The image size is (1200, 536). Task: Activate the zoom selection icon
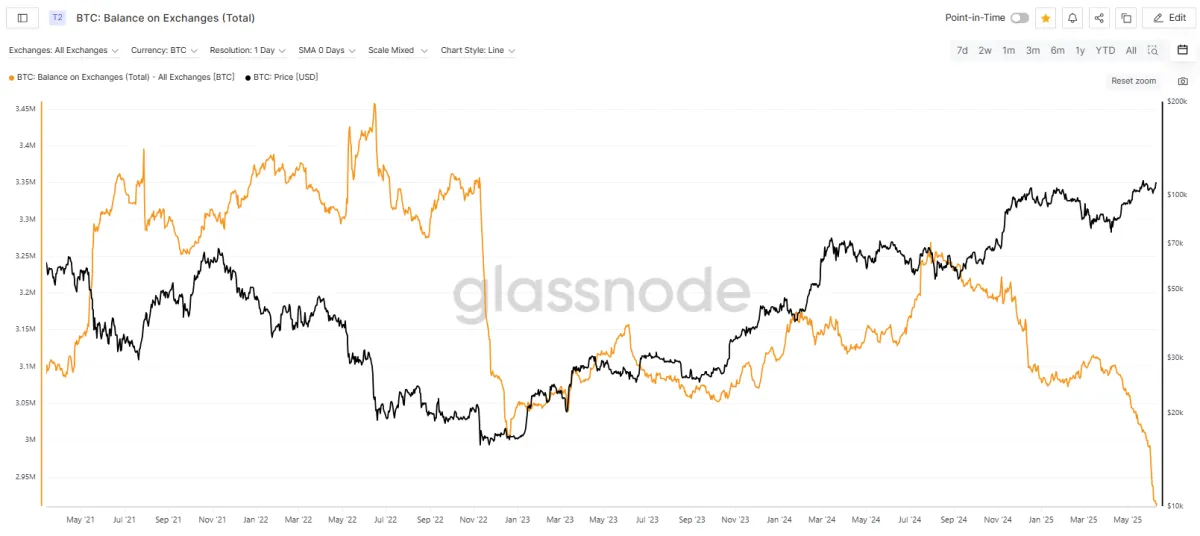click(1153, 50)
